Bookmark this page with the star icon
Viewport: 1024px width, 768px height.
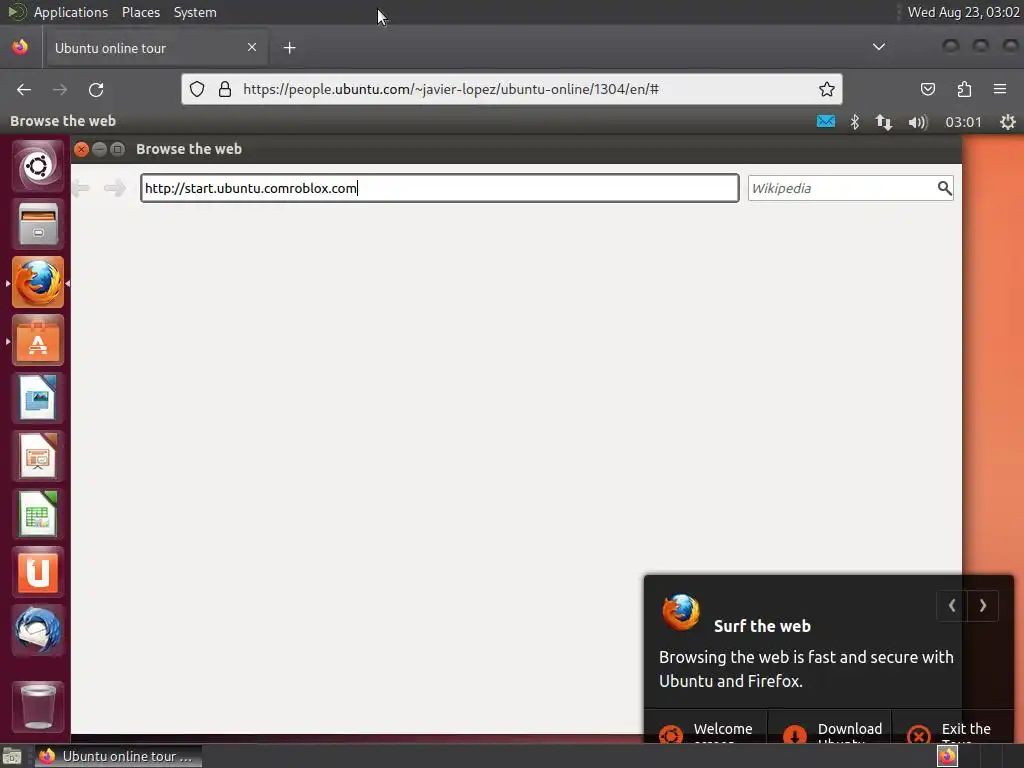tap(827, 89)
